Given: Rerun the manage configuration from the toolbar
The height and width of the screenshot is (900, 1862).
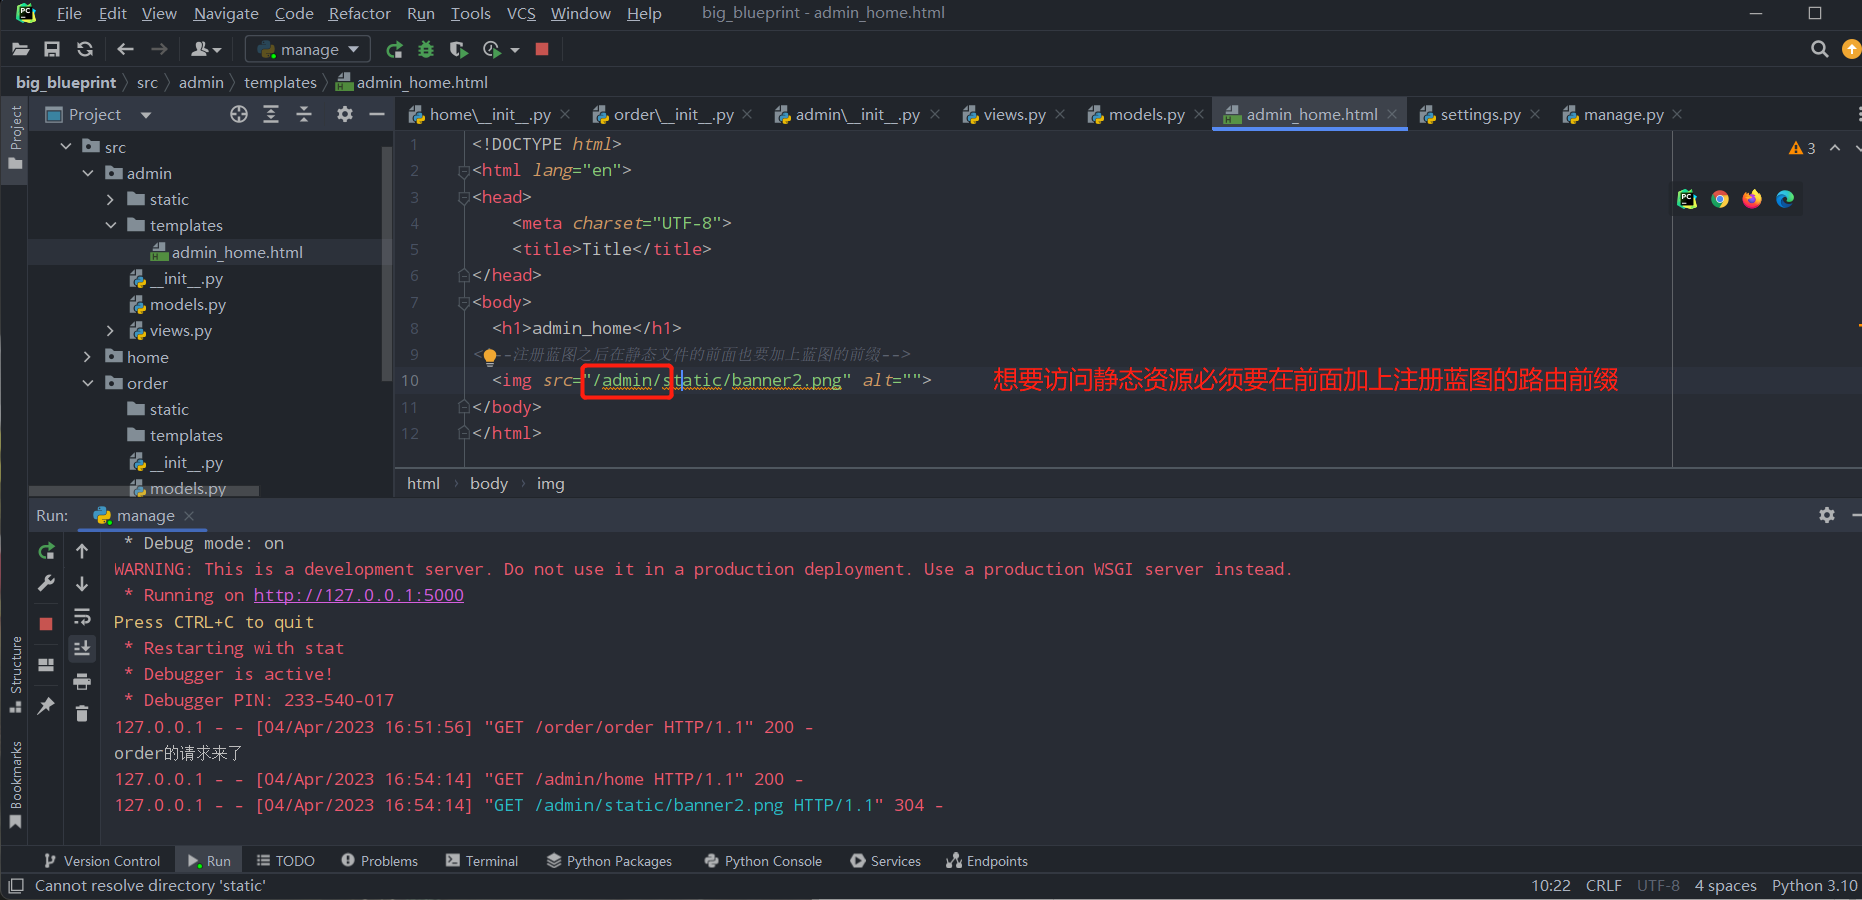Looking at the screenshot, I should [x=394, y=49].
